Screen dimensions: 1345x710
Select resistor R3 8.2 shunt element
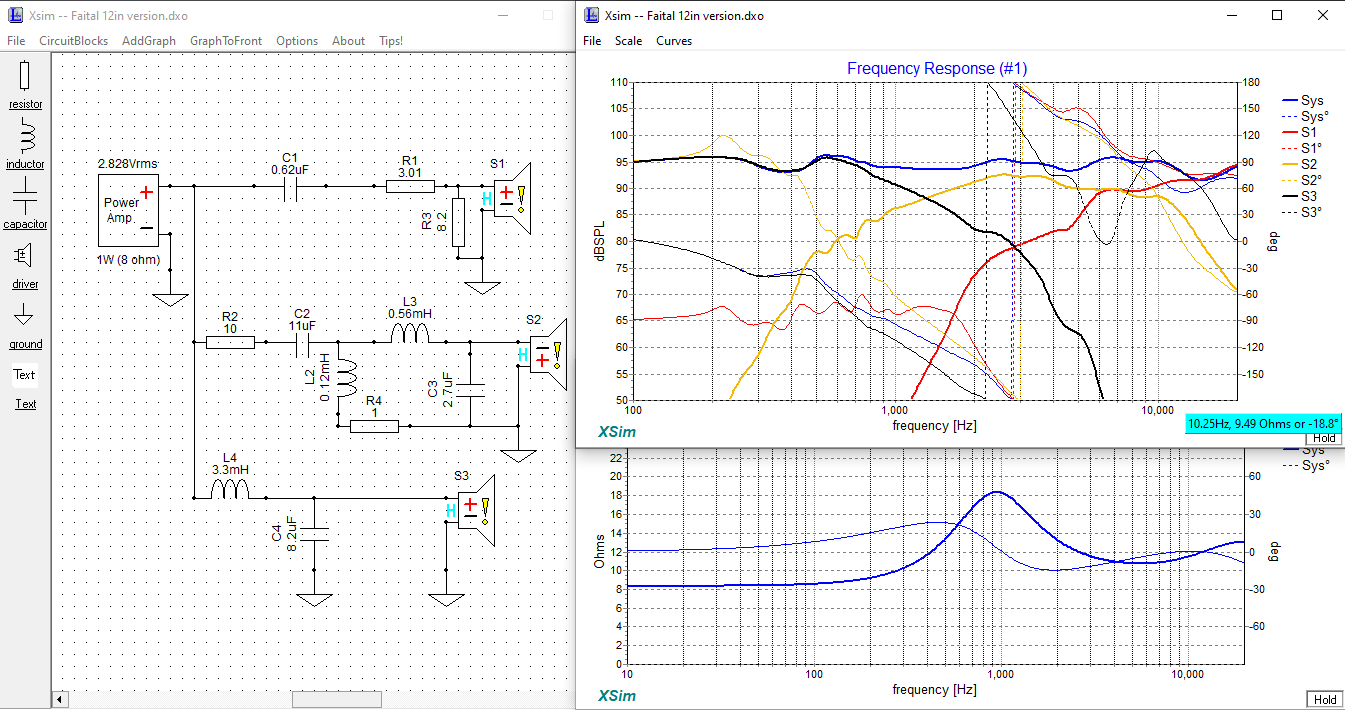tap(458, 223)
